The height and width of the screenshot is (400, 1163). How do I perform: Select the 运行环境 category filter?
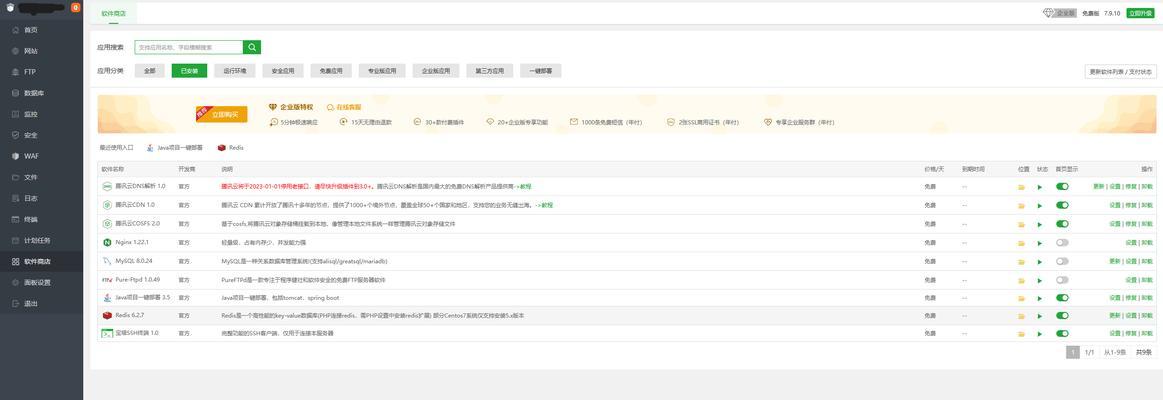click(234, 71)
